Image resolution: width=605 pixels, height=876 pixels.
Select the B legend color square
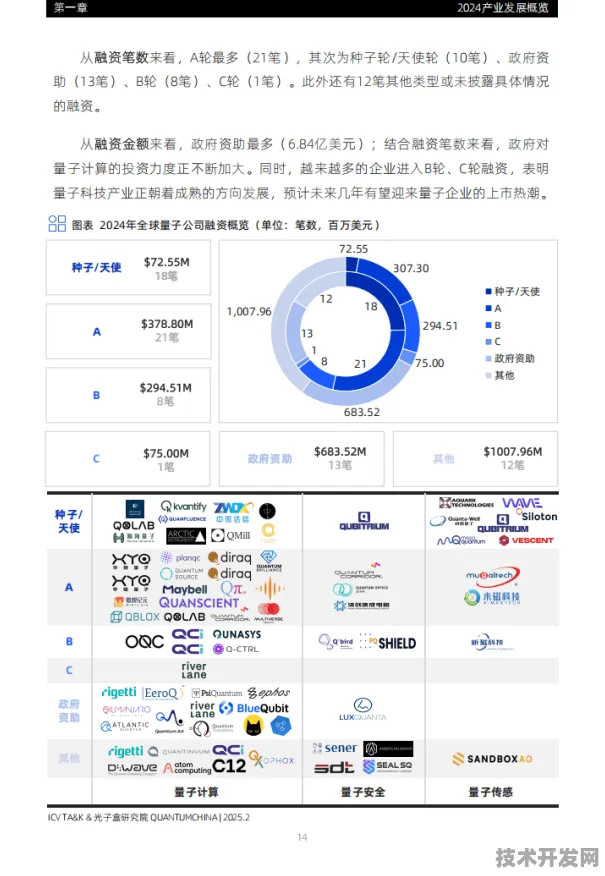coord(488,325)
